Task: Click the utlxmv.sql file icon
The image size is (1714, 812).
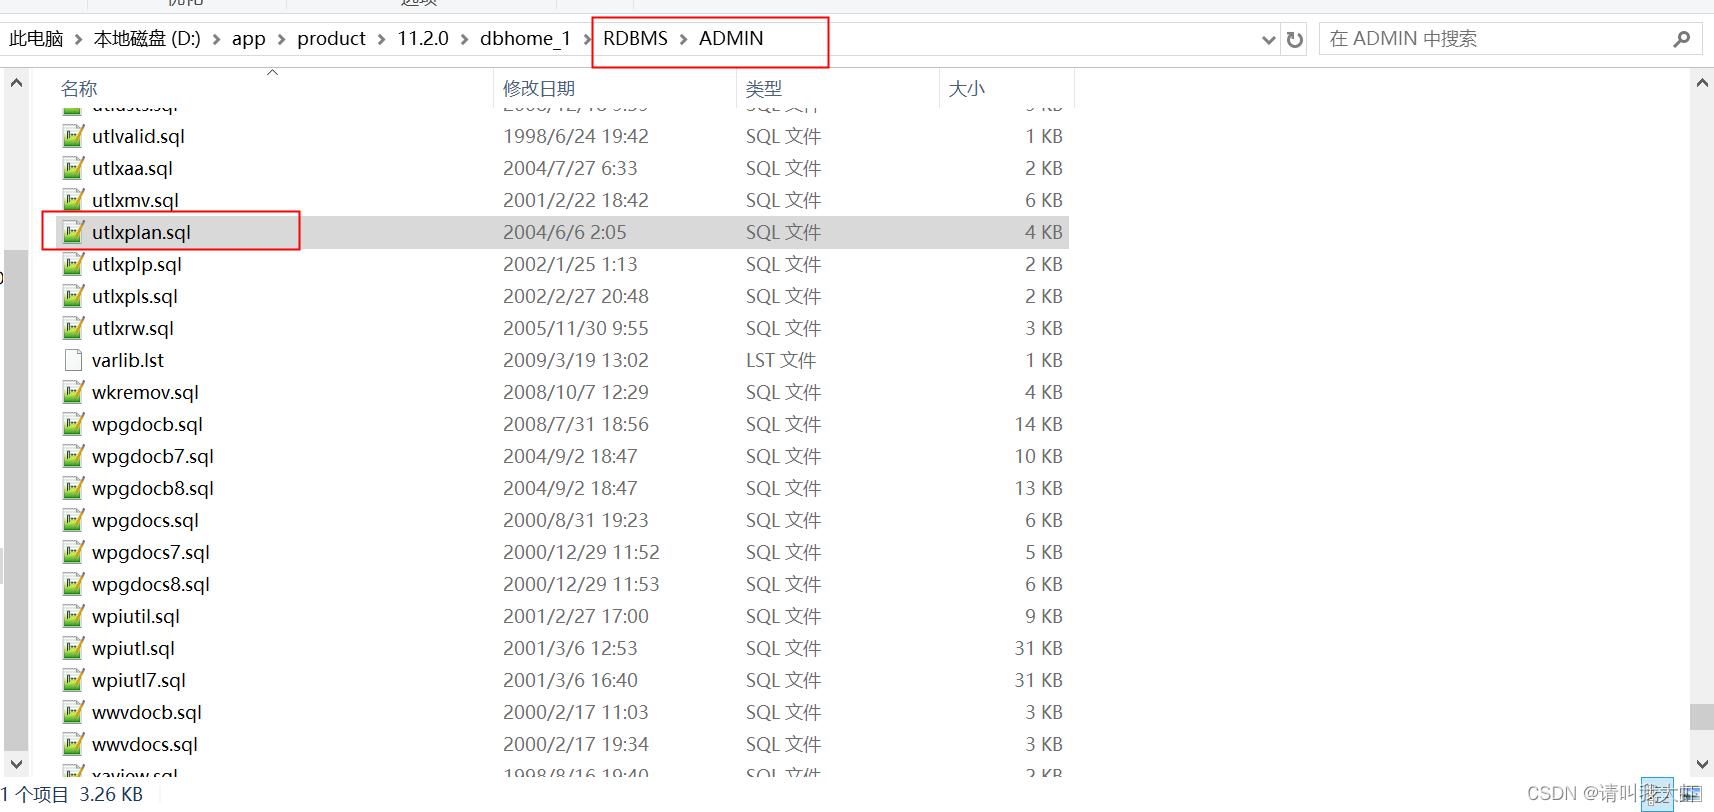Action: 73,200
